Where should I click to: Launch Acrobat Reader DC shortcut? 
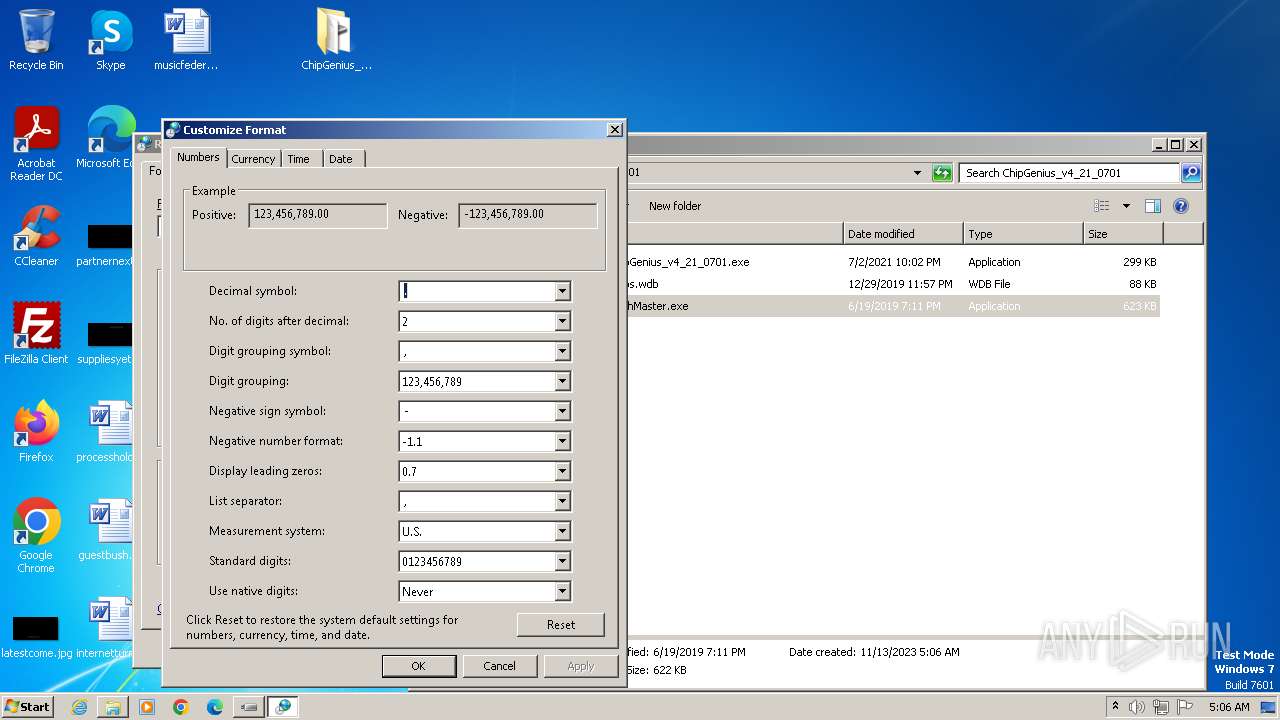36,144
